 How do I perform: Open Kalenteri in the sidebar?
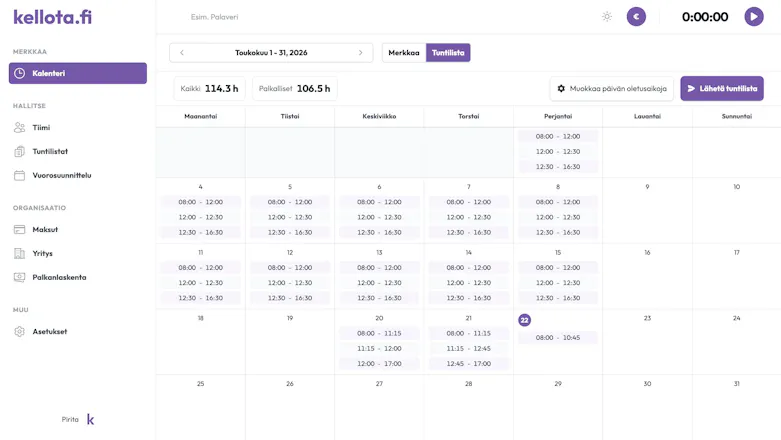(78, 73)
